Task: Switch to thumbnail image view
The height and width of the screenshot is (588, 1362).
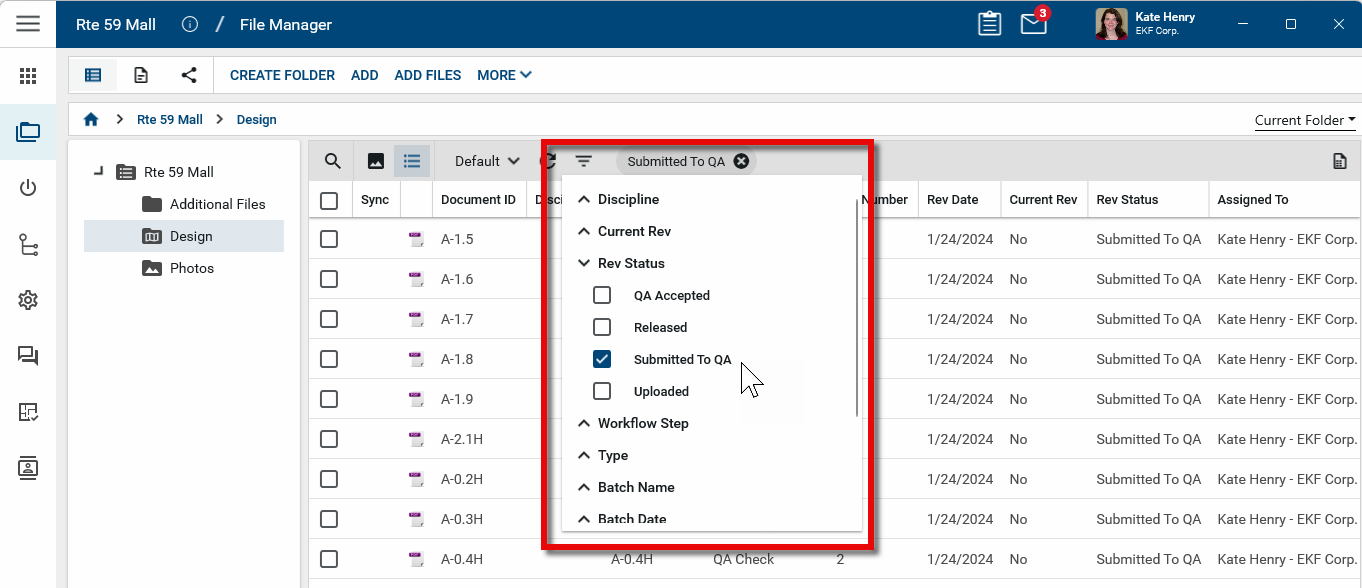Action: pos(376,161)
